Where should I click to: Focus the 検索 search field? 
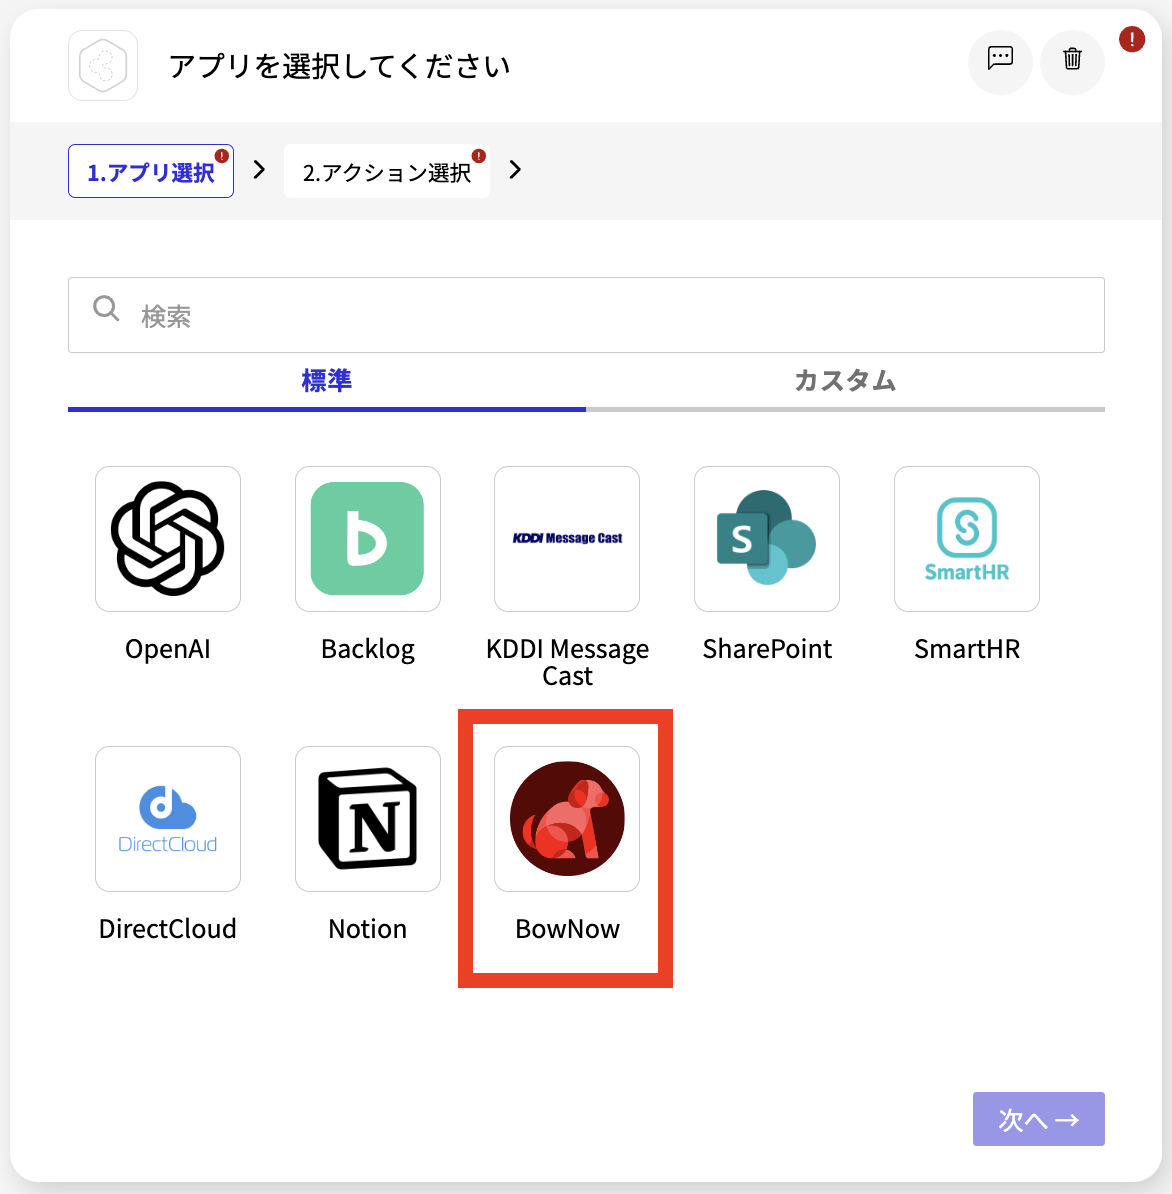click(586, 315)
